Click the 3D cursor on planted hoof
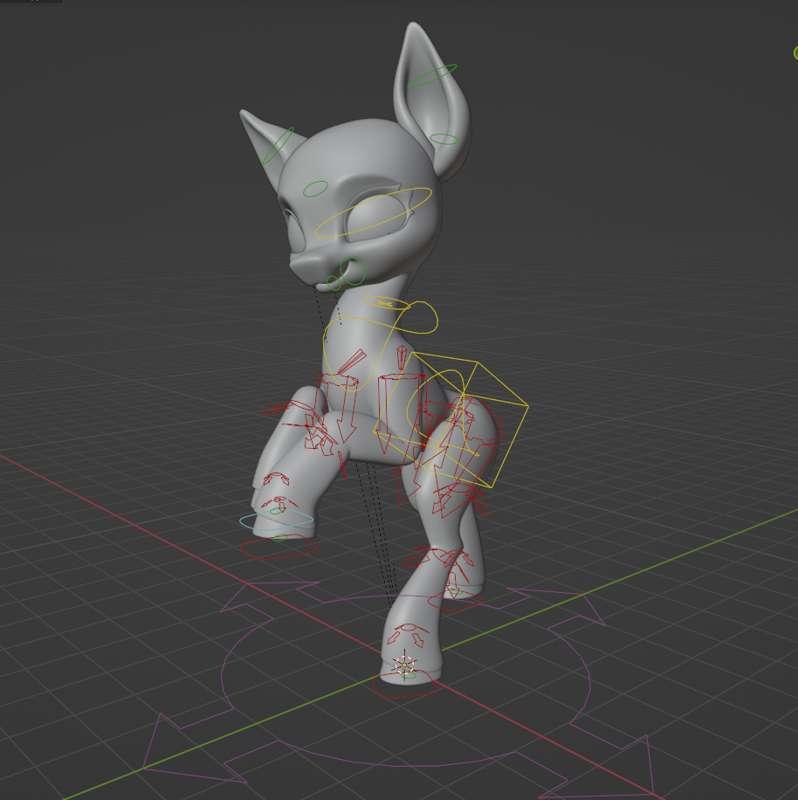Viewport: 798px width, 800px height. [x=404, y=666]
